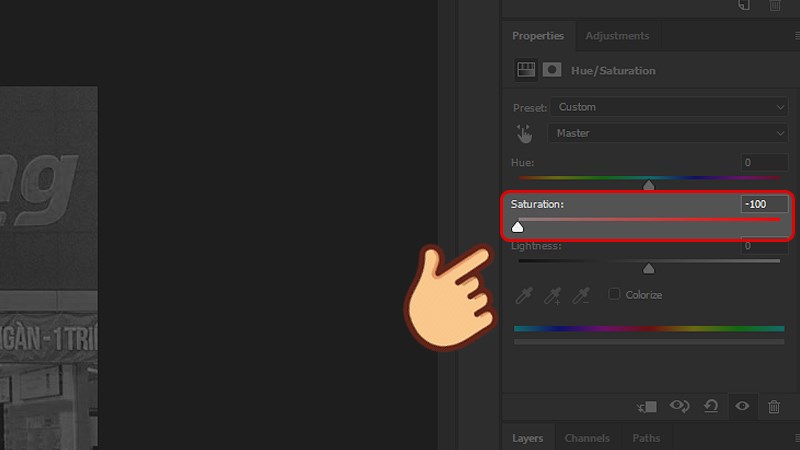This screenshot has height=450, width=800.
Task: View the previous state of adjustment
Action: click(680, 406)
